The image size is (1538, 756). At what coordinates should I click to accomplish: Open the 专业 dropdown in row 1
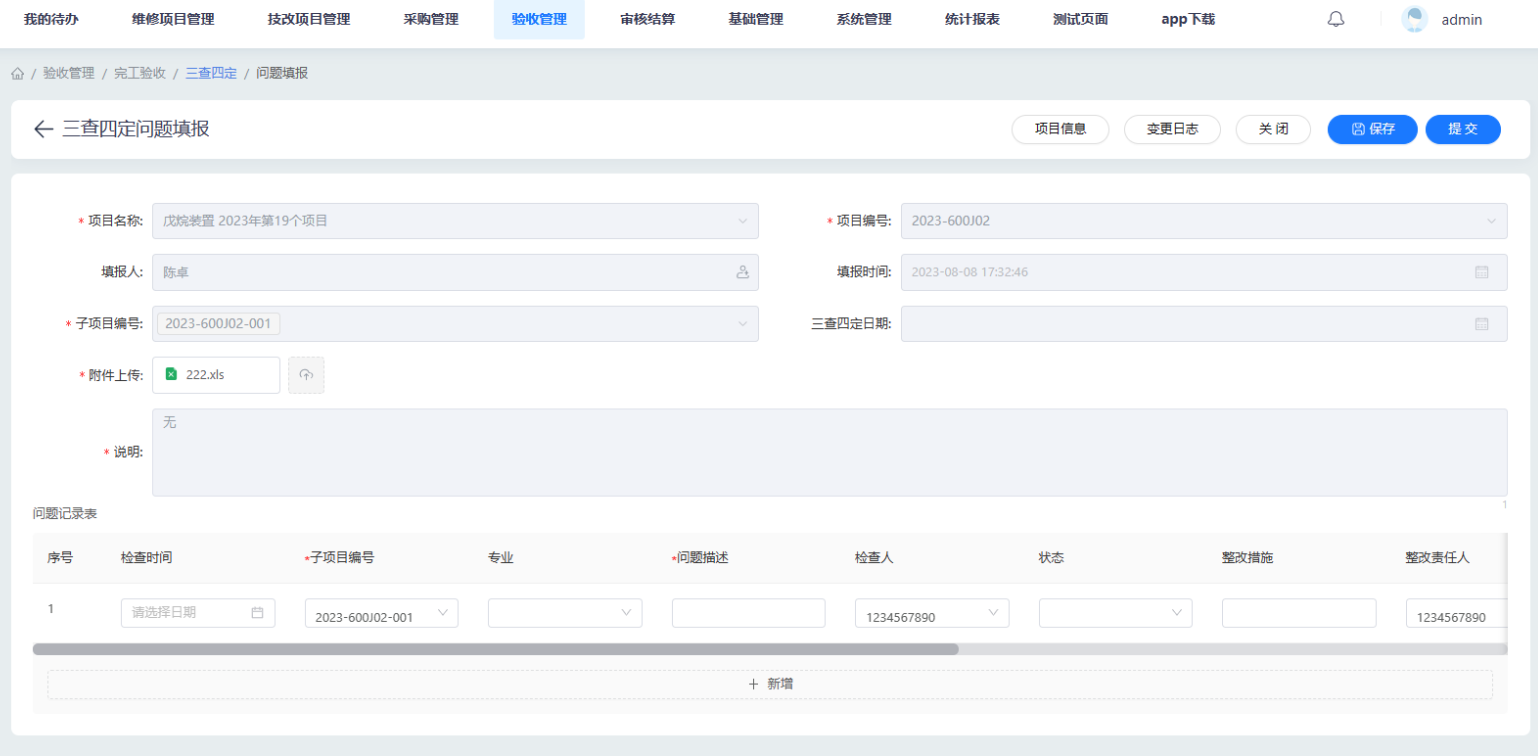565,613
